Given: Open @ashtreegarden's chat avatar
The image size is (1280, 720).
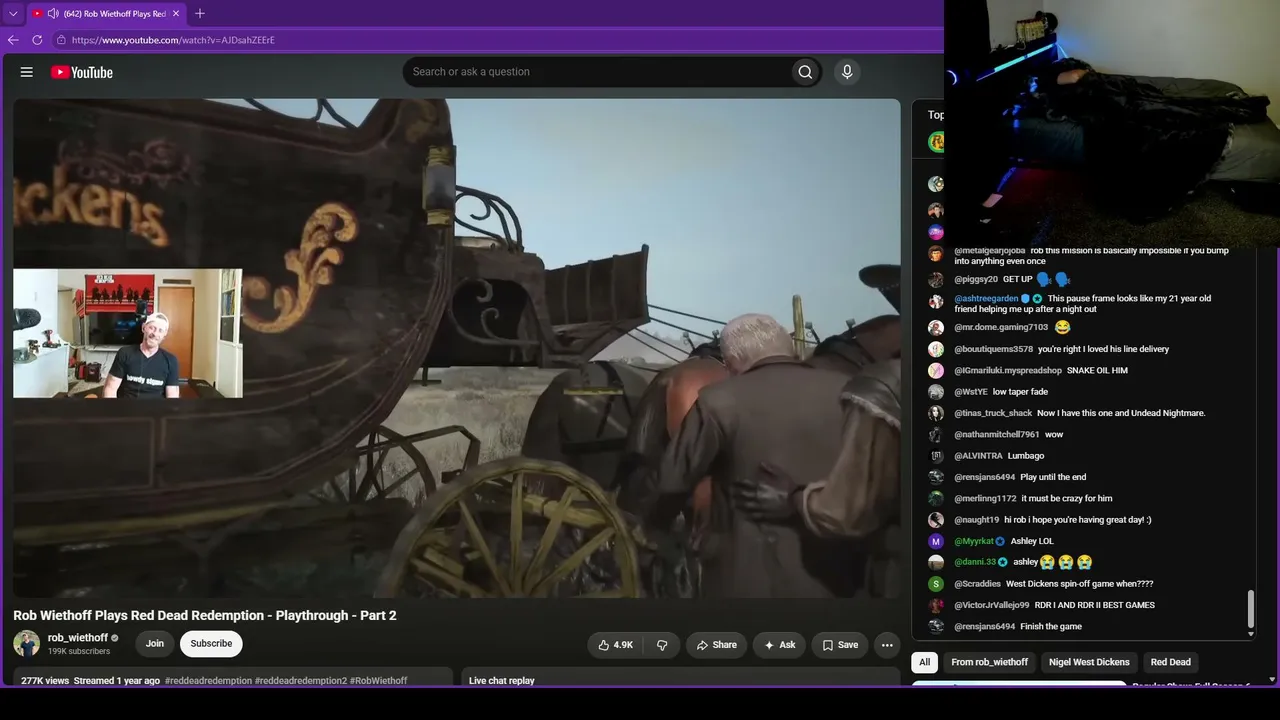Looking at the screenshot, I should (x=936, y=302).
